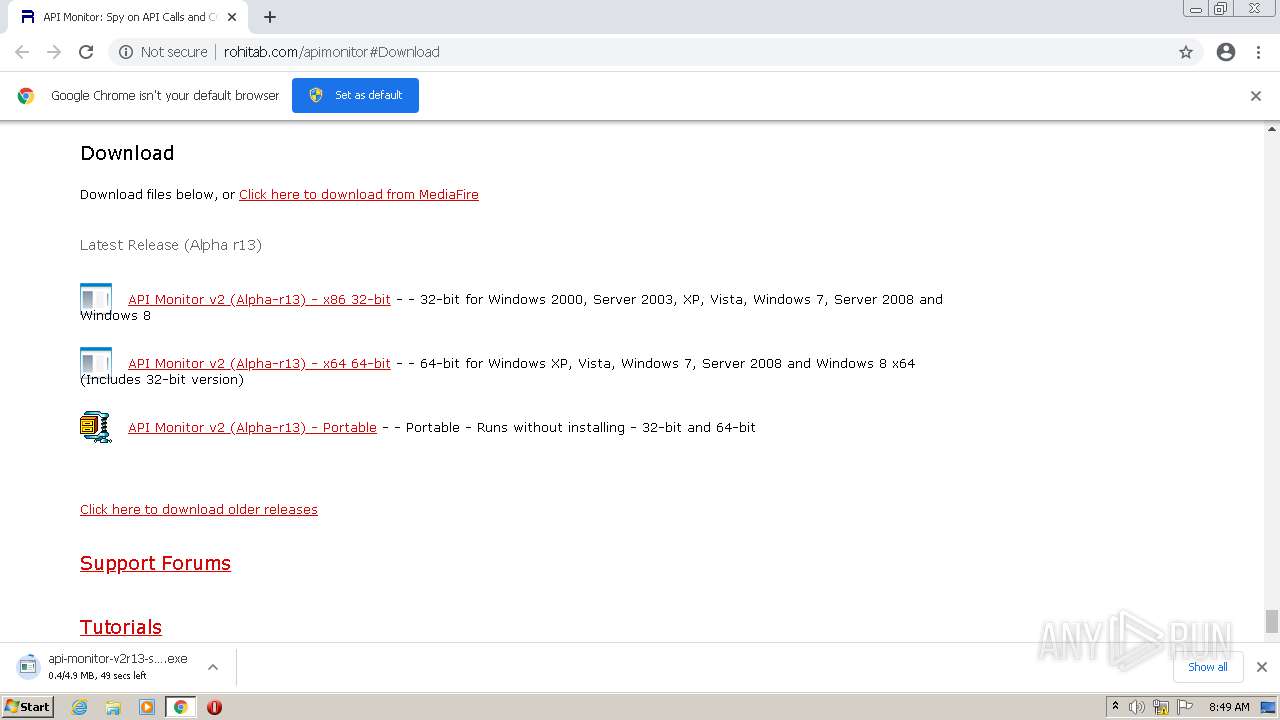Open the Support Forums link
Image resolution: width=1280 pixels, height=720 pixels.
click(x=155, y=563)
